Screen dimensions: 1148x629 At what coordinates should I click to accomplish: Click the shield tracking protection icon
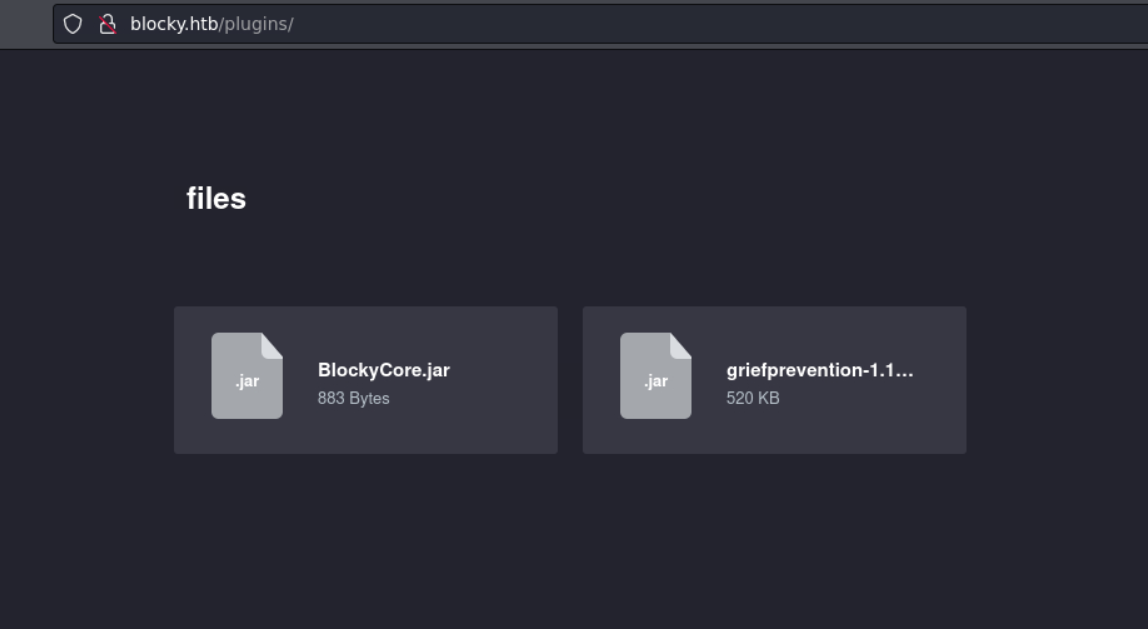point(72,24)
